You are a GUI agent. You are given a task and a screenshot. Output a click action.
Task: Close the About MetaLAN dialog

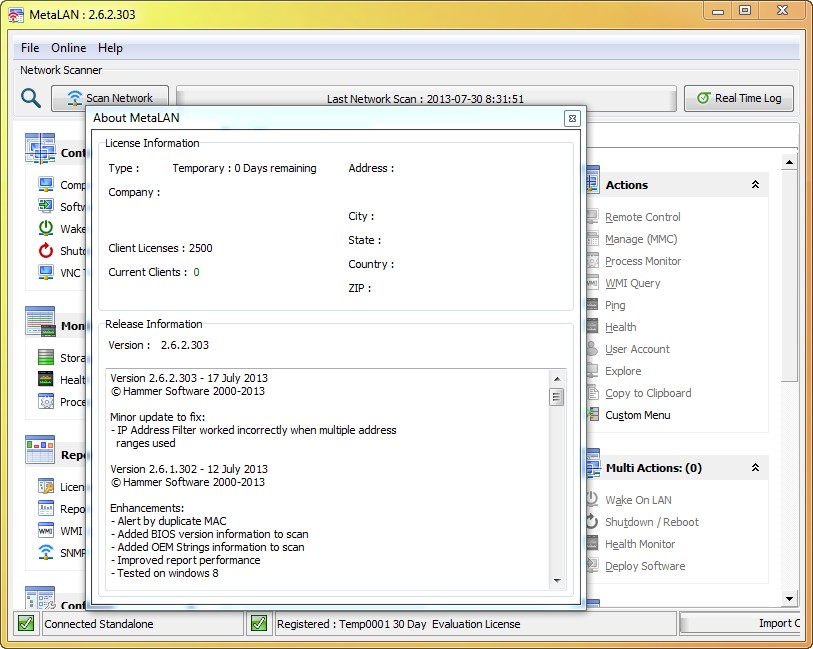point(572,118)
